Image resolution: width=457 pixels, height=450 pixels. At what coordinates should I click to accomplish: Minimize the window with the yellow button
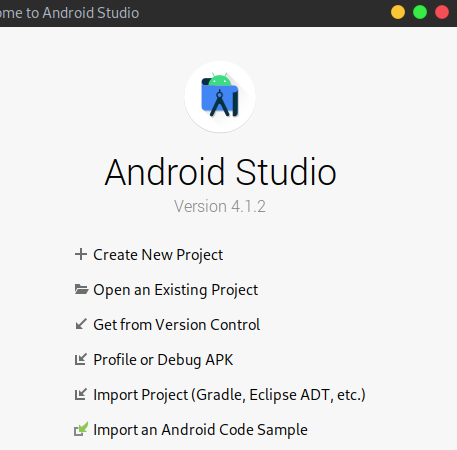398,13
